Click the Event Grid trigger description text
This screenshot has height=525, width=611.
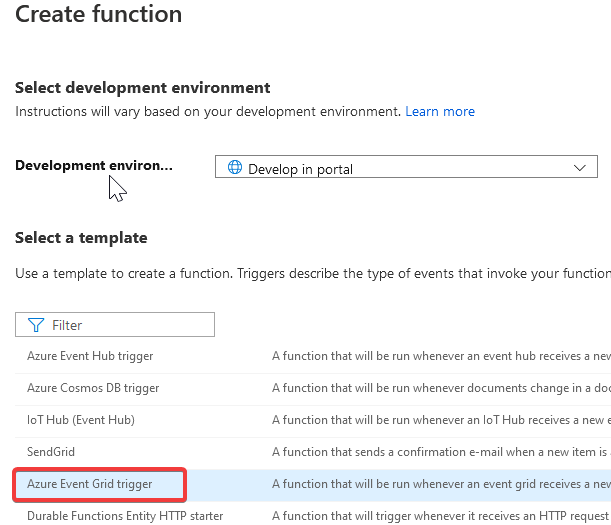click(x=441, y=484)
